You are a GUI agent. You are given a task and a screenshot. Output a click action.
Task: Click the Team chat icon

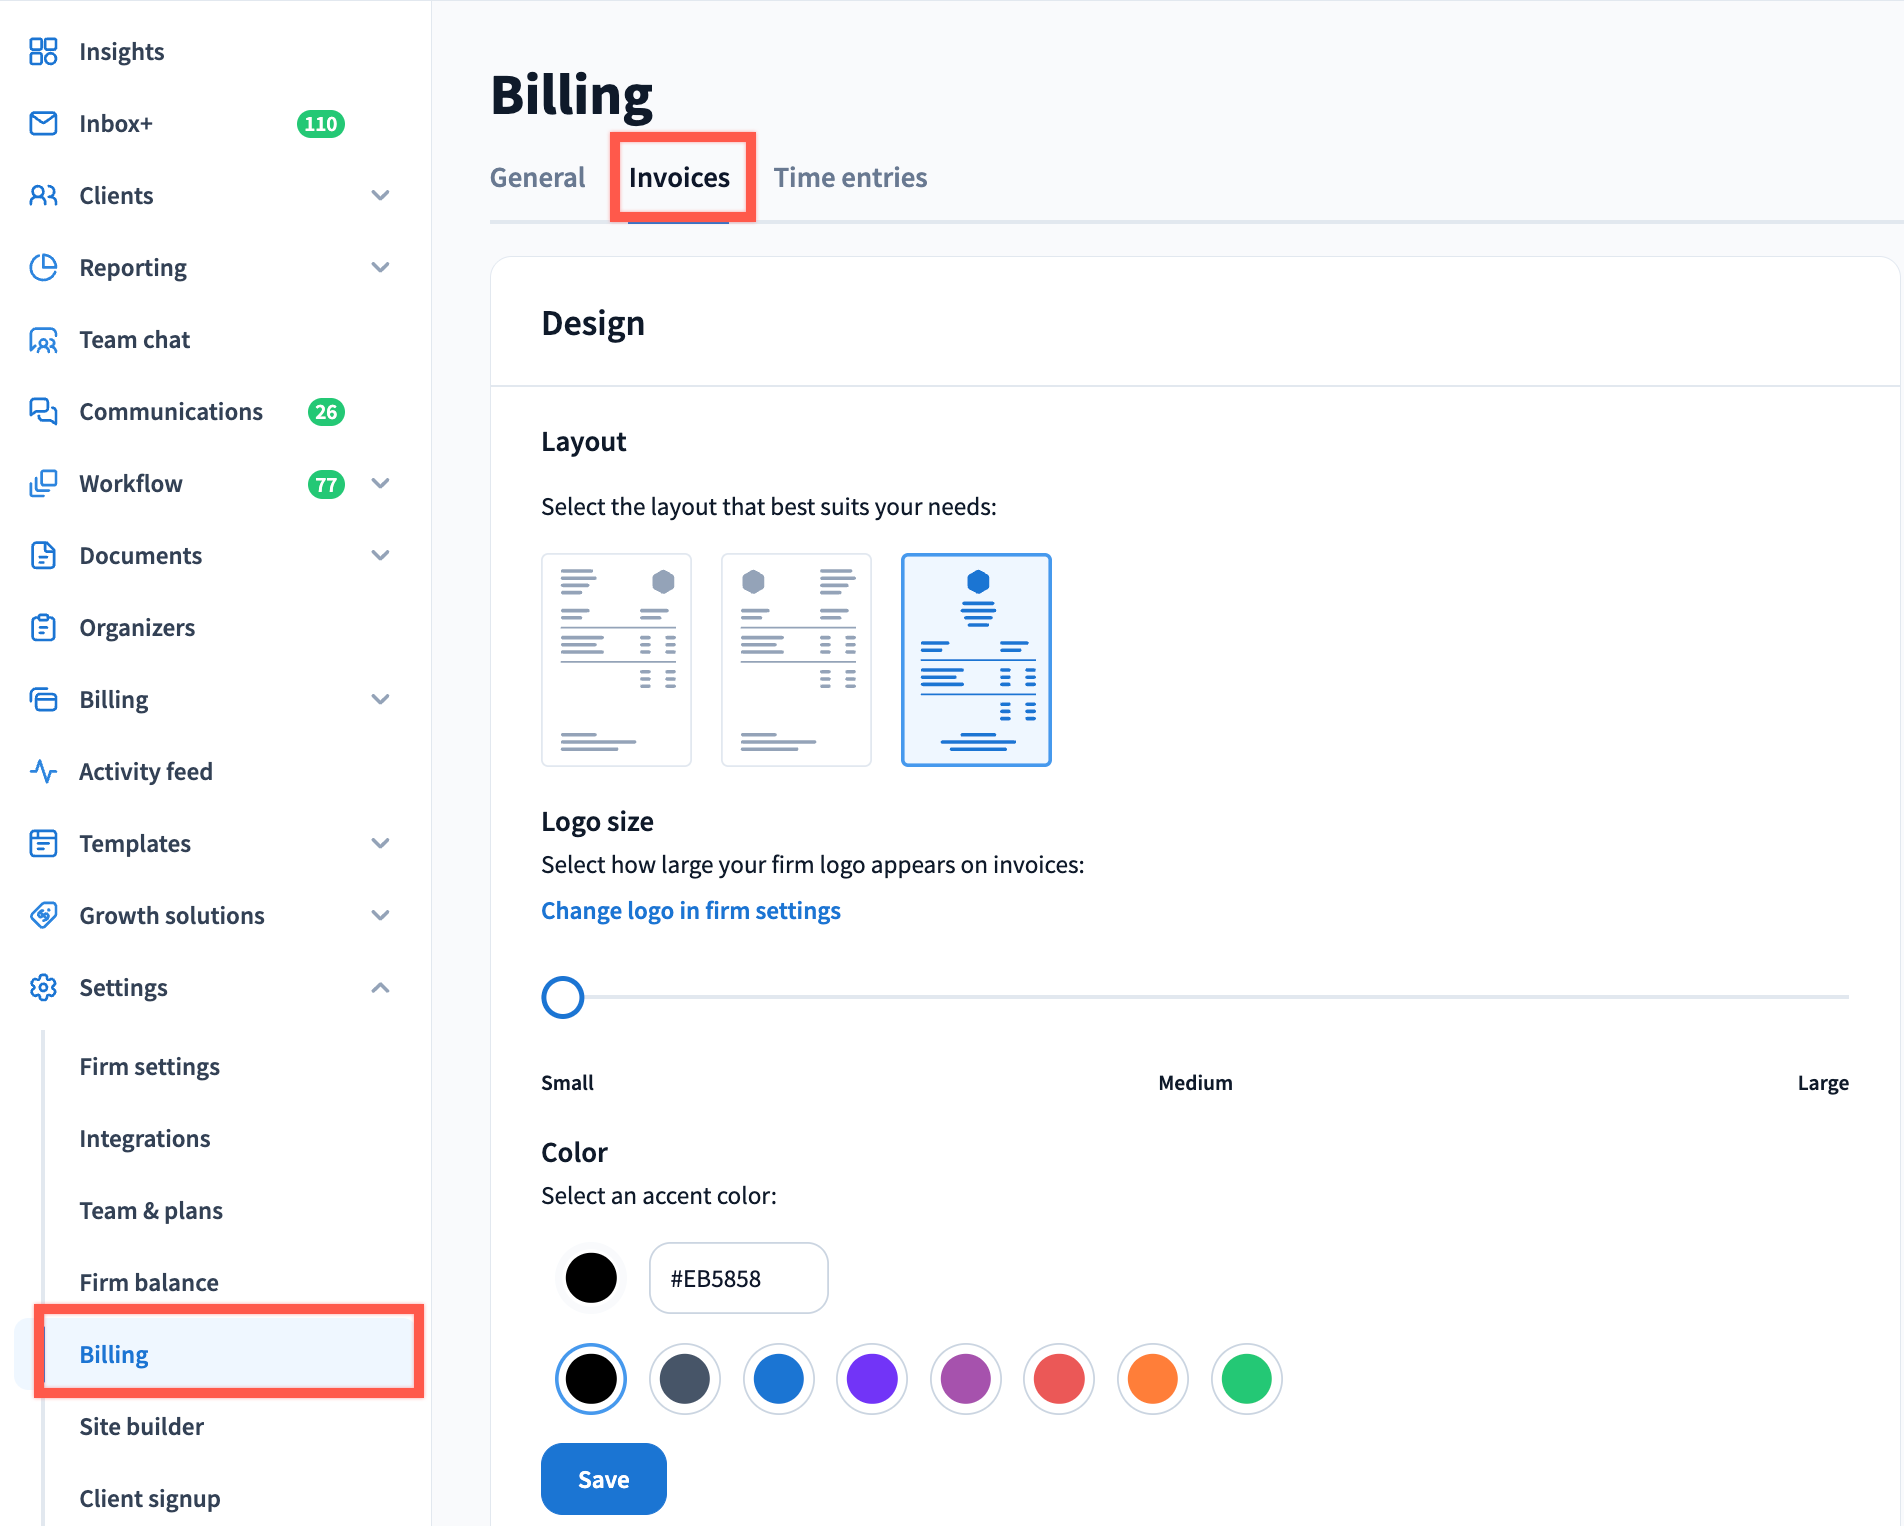click(x=43, y=340)
